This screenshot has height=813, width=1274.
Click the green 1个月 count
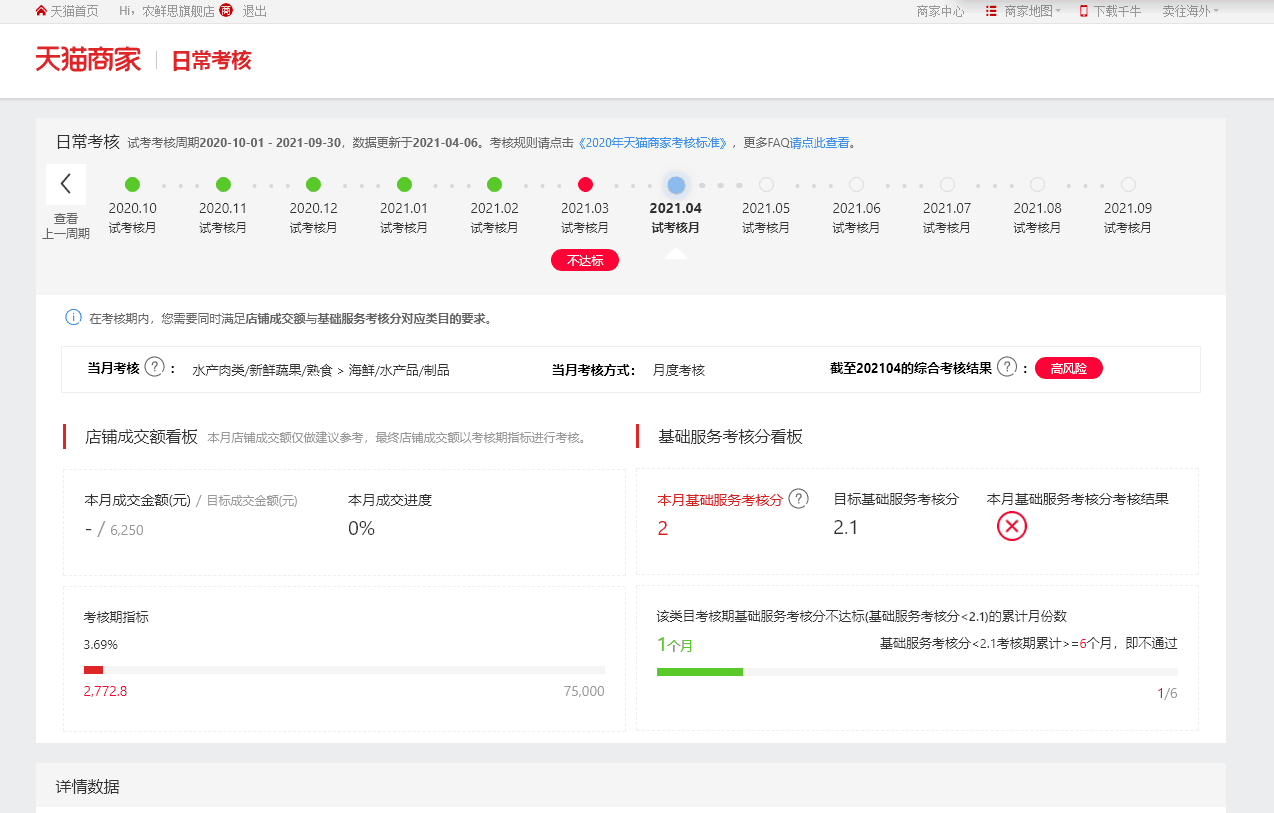point(675,645)
